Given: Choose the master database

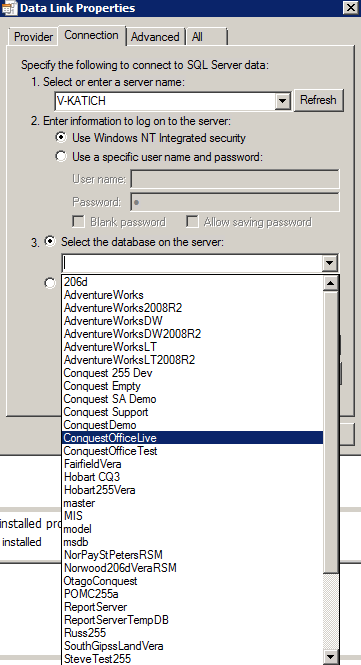Looking at the screenshot, I should 193,503.
